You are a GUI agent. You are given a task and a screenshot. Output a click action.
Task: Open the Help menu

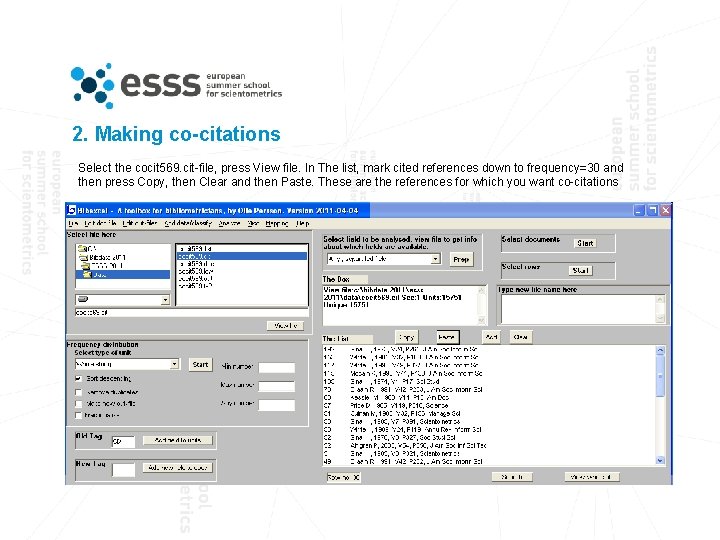coord(303,223)
